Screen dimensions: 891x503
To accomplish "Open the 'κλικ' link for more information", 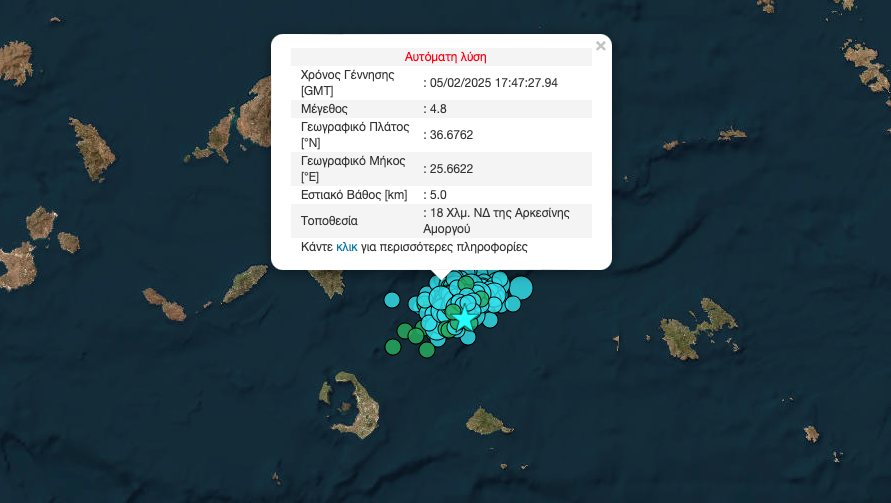I will coord(347,246).
